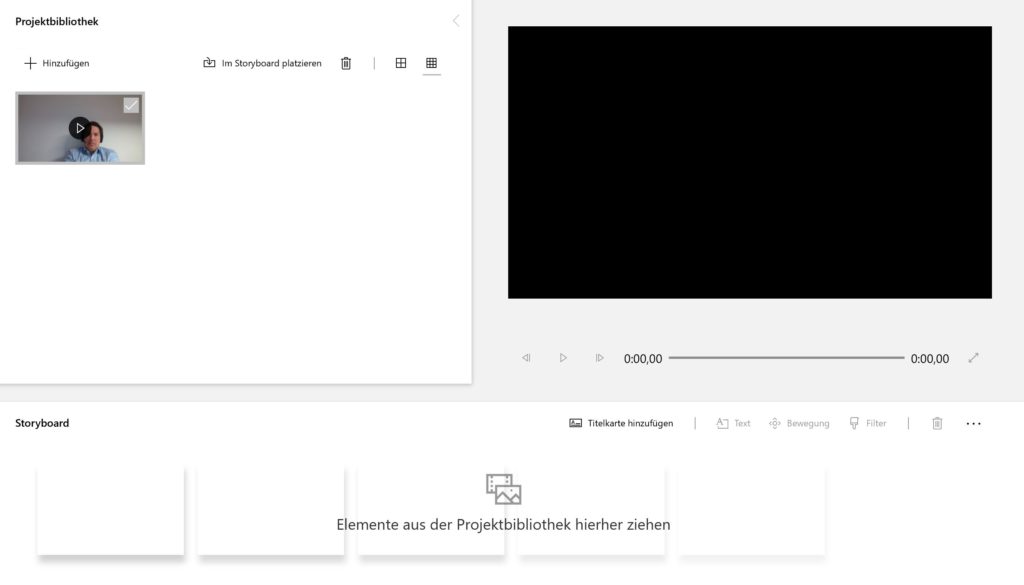Play the library video thumbnail preview
This screenshot has width=1024, height=585.
80,128
